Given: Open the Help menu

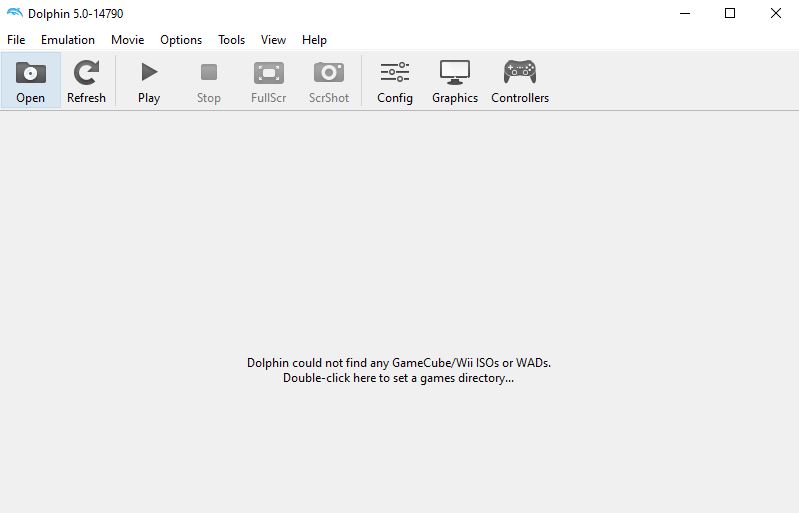Looking at the screenshot, I should coord(314,40).
